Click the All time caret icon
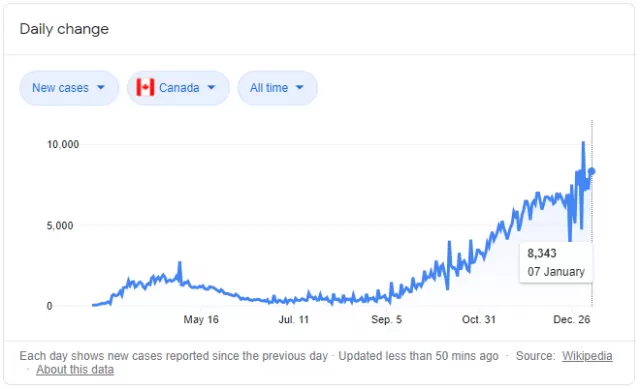The height and width of the screenshot is (389, 640). click(300, 87)
